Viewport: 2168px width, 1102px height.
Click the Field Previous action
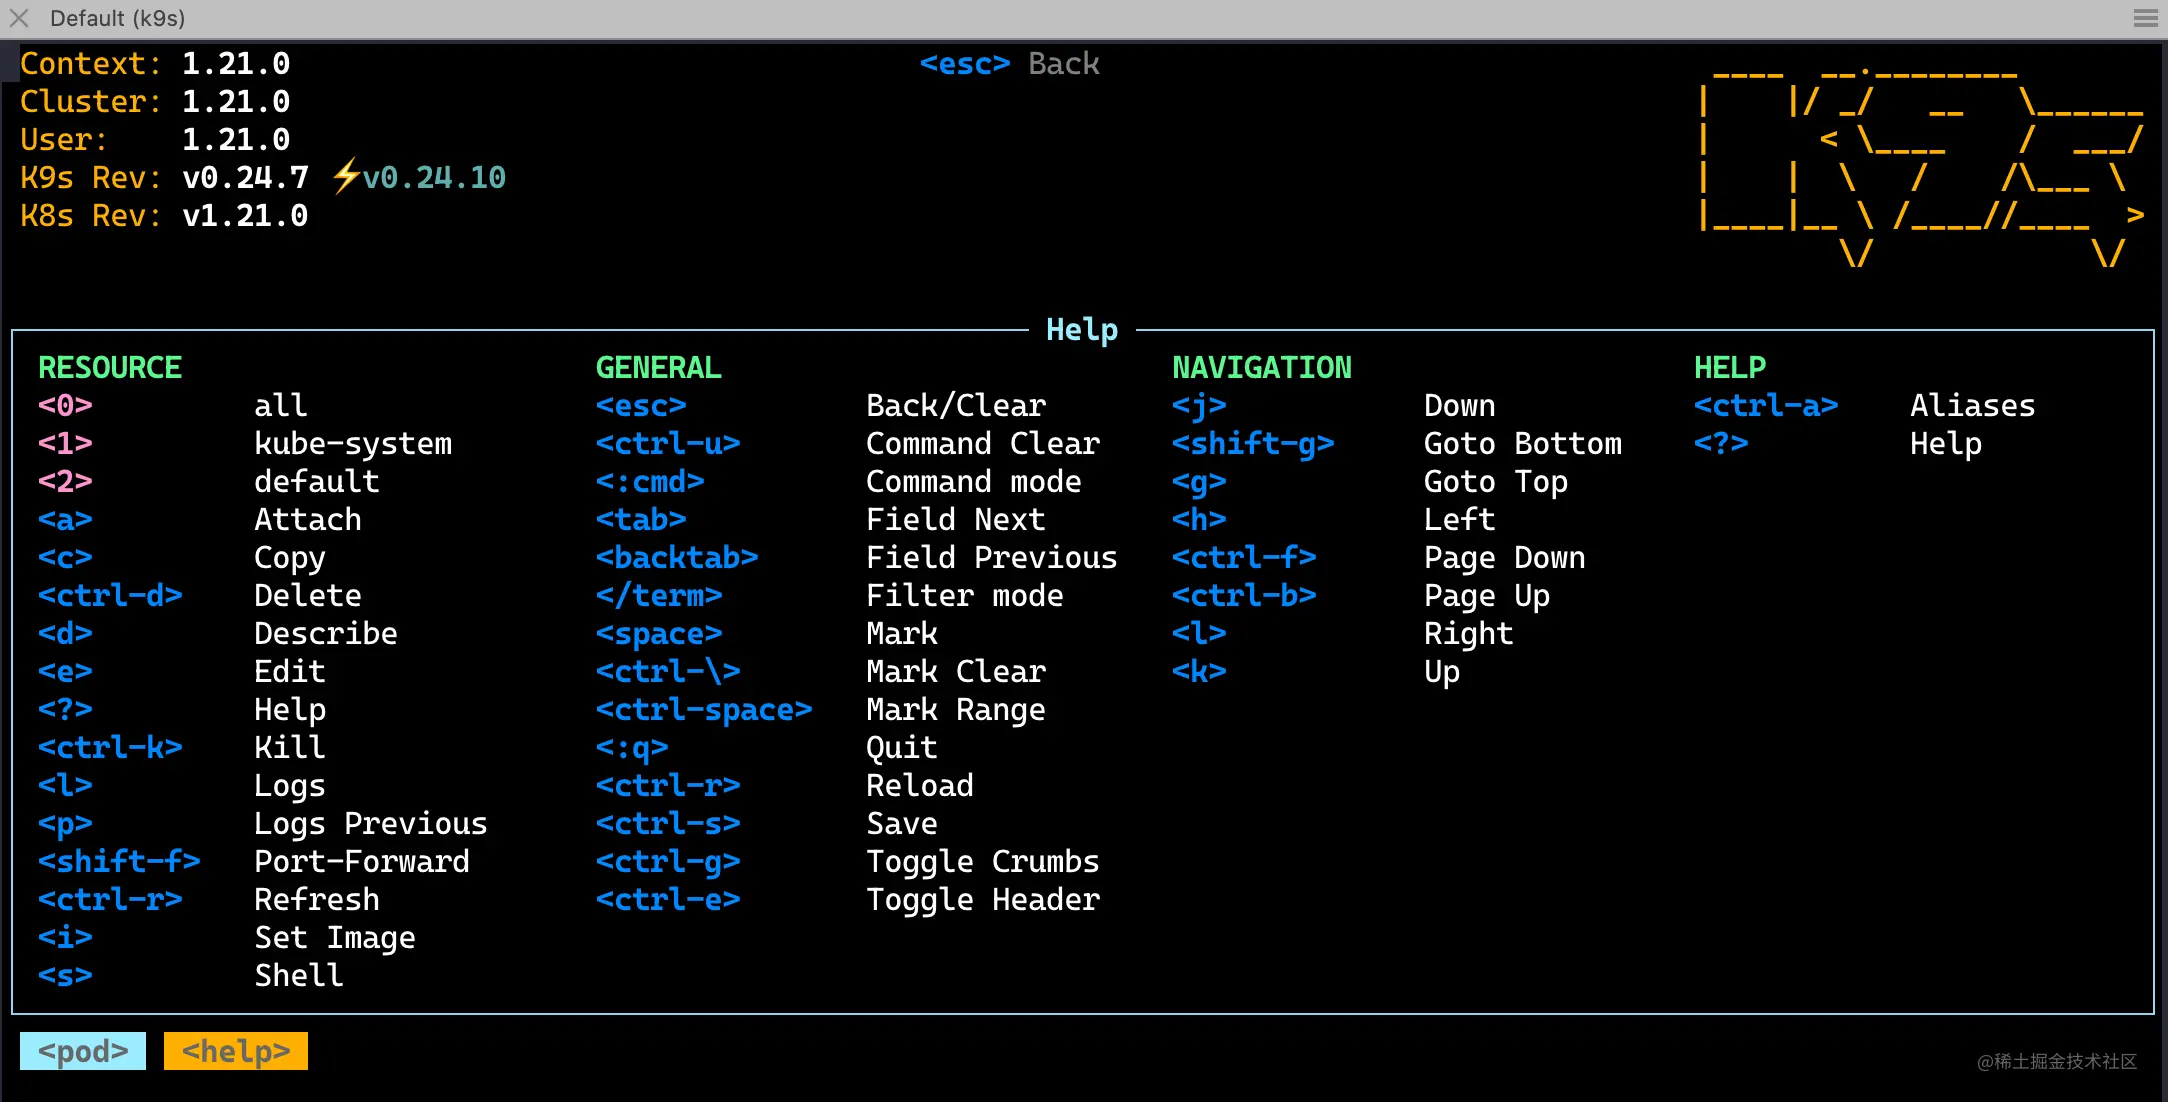(x=992, y=558)
